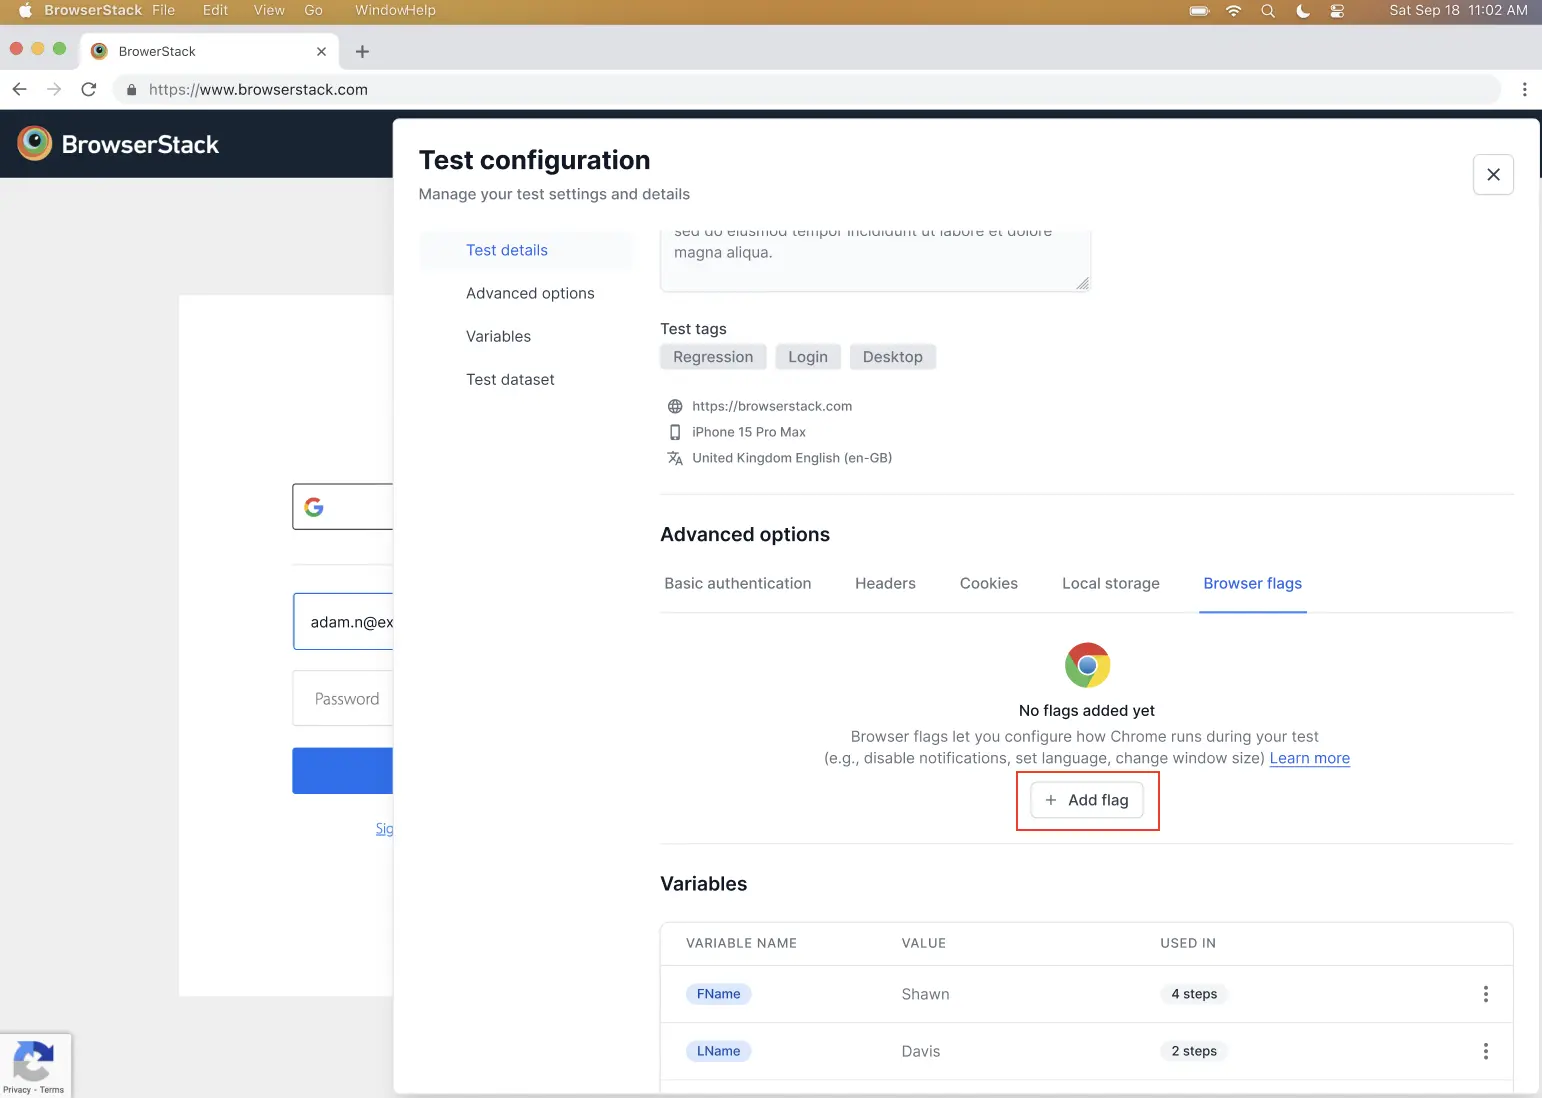Click the phone icon beside iPhone 15 Pro Max
This screenshot has width=1542, height=1098.
point(675,431)
